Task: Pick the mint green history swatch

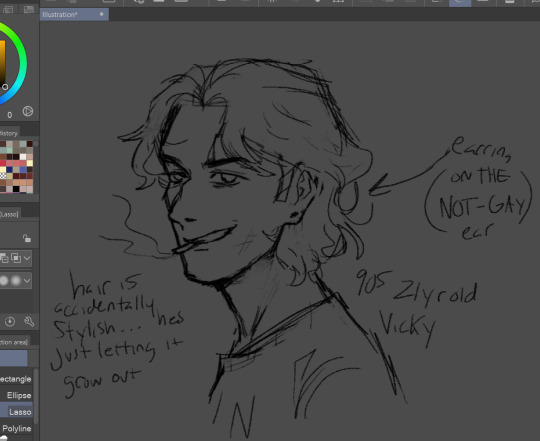Action: pyautogui.click(x=9, y=150)
